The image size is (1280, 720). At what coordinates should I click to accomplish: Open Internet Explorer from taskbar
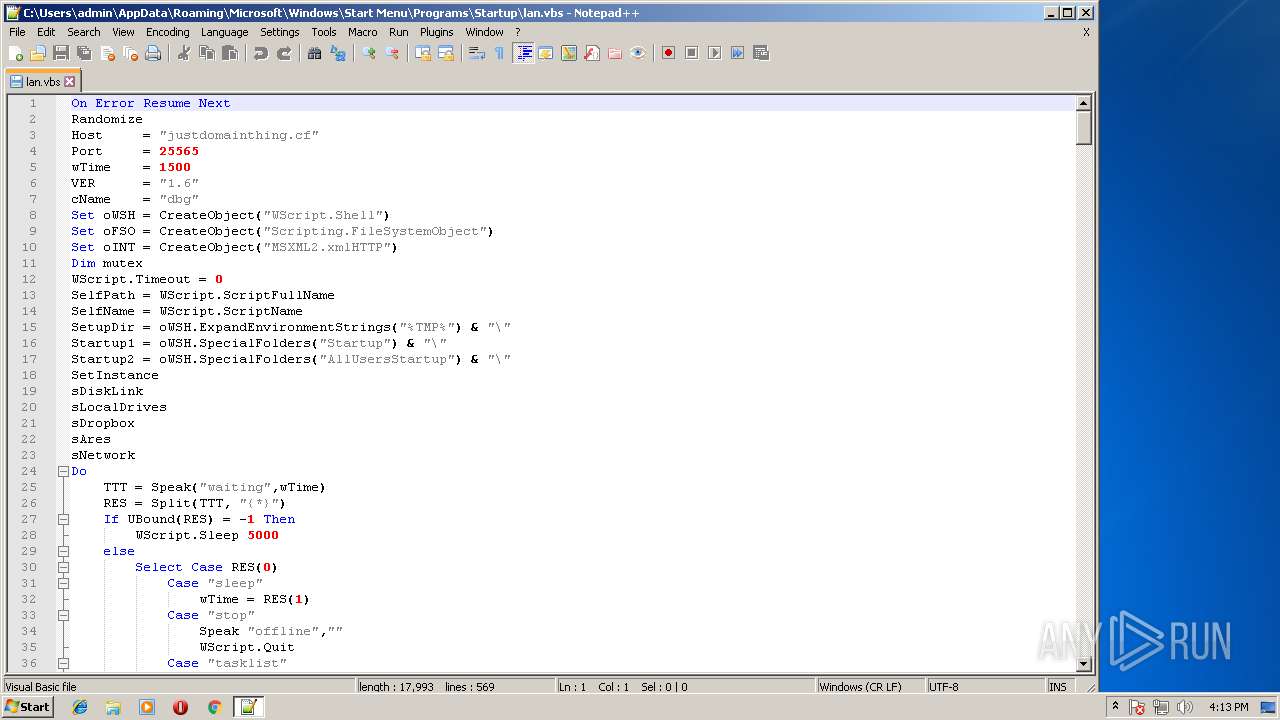click(x=80, y=707)
